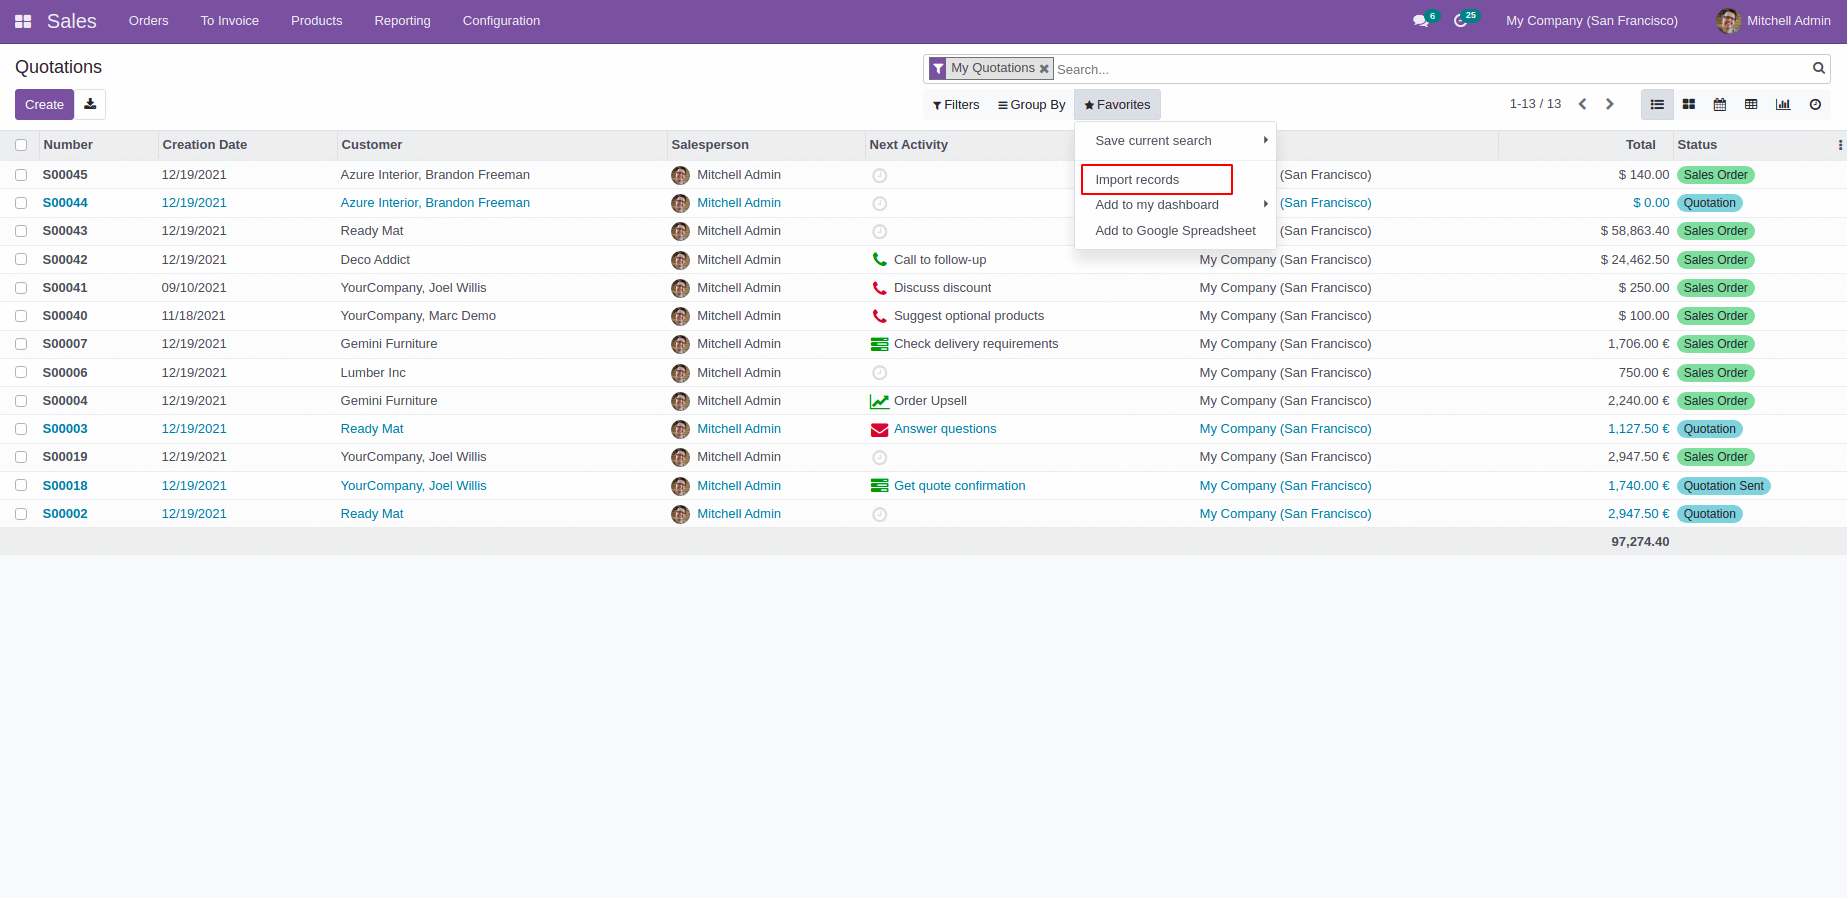Go to Sales app home title
The width and height of the screenshot is (1847, 898).
(72, 21)
